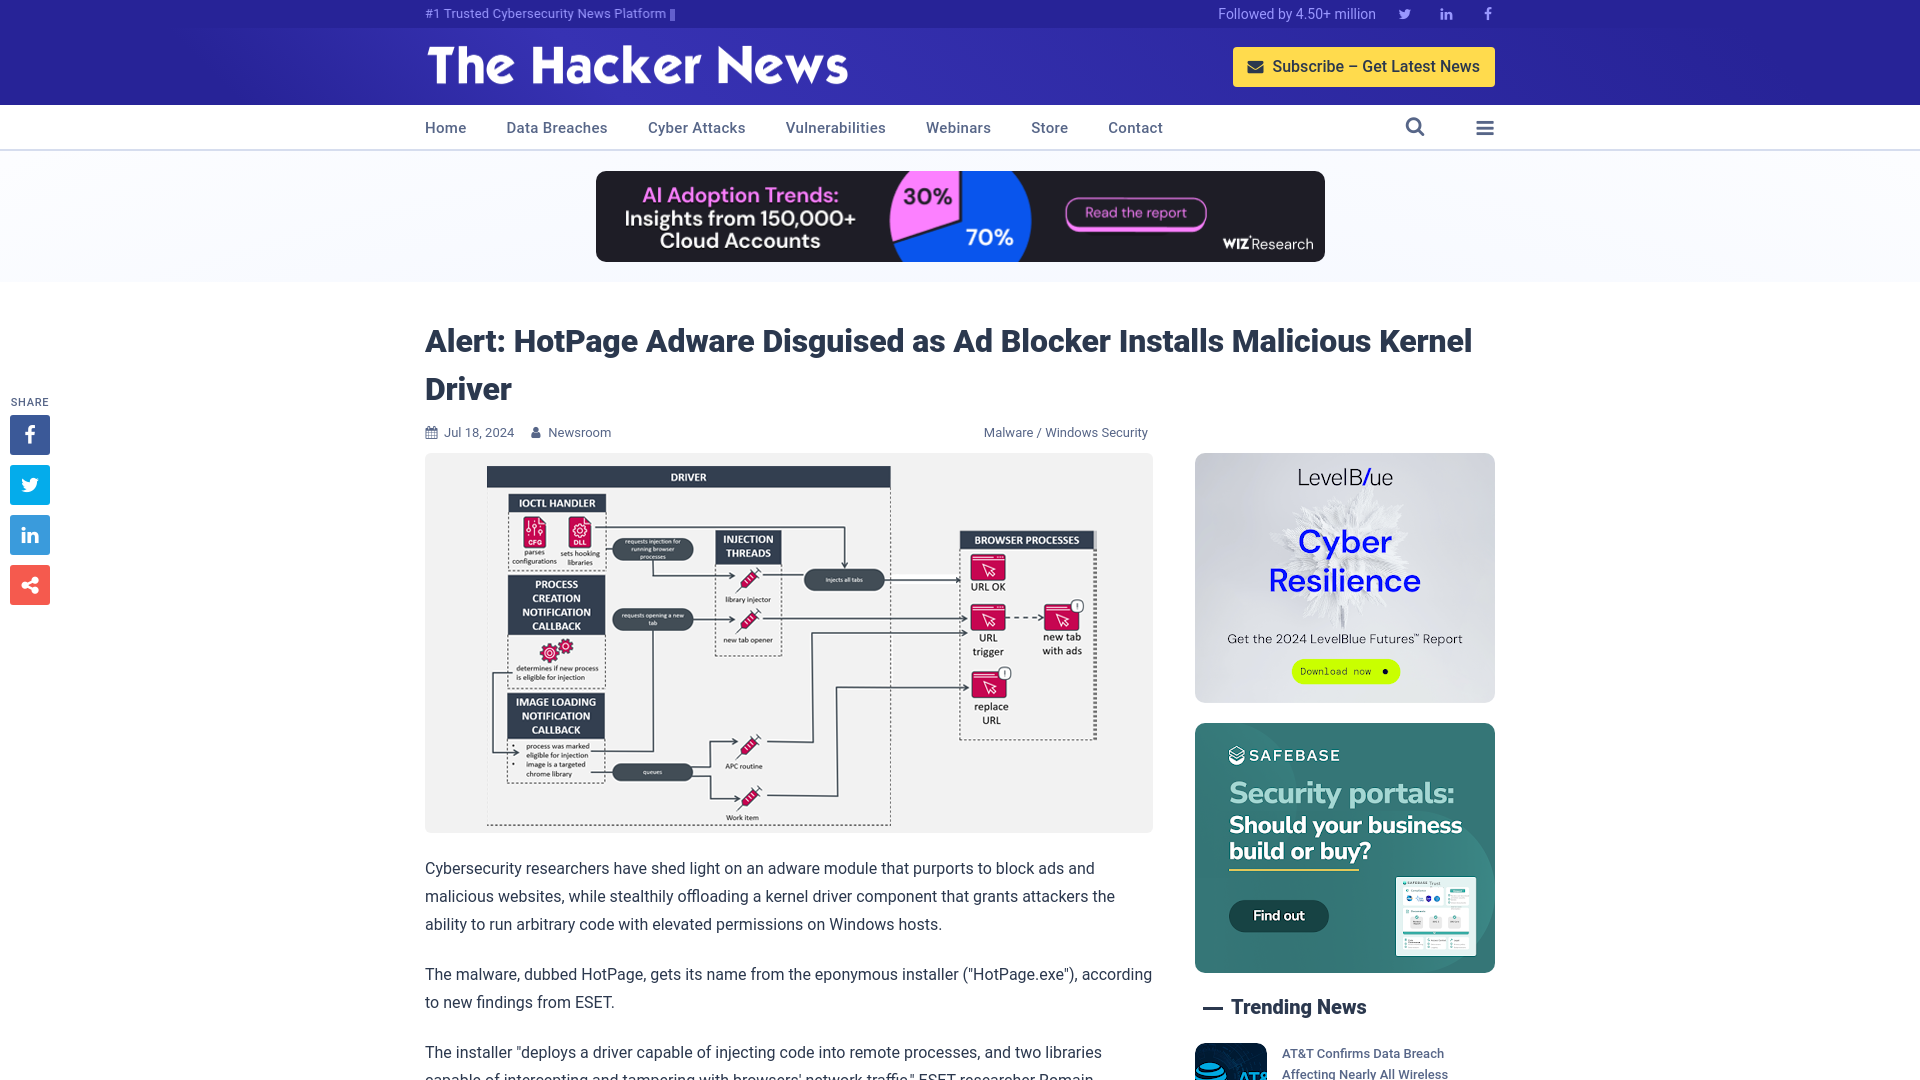Click the Facebook header icon
Screen dimensions: 1920x1080
1487,13
